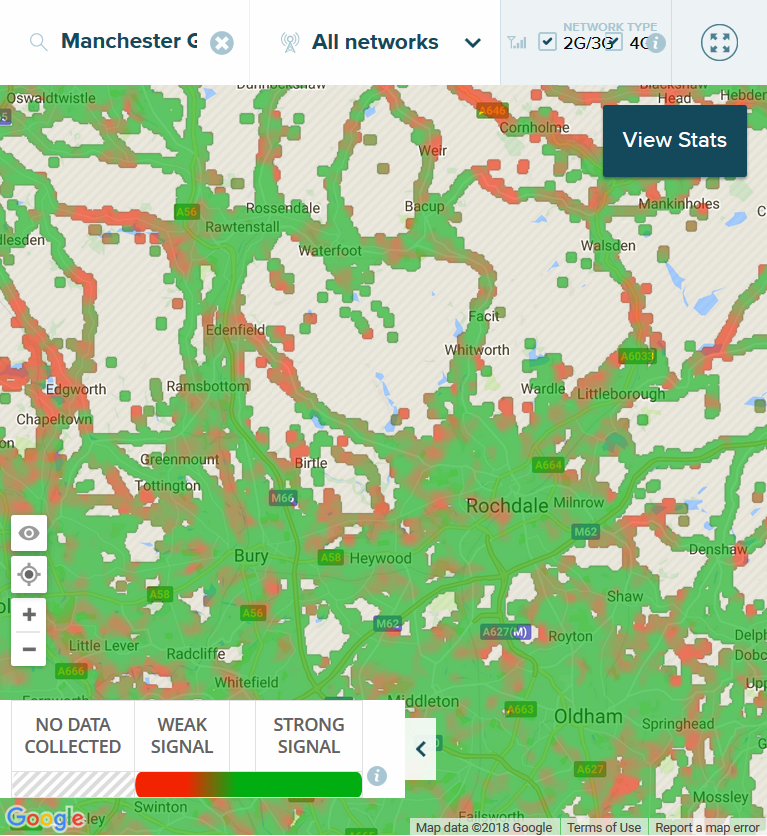
Task: Click the A6033 road marker
Action: point(637,356)
